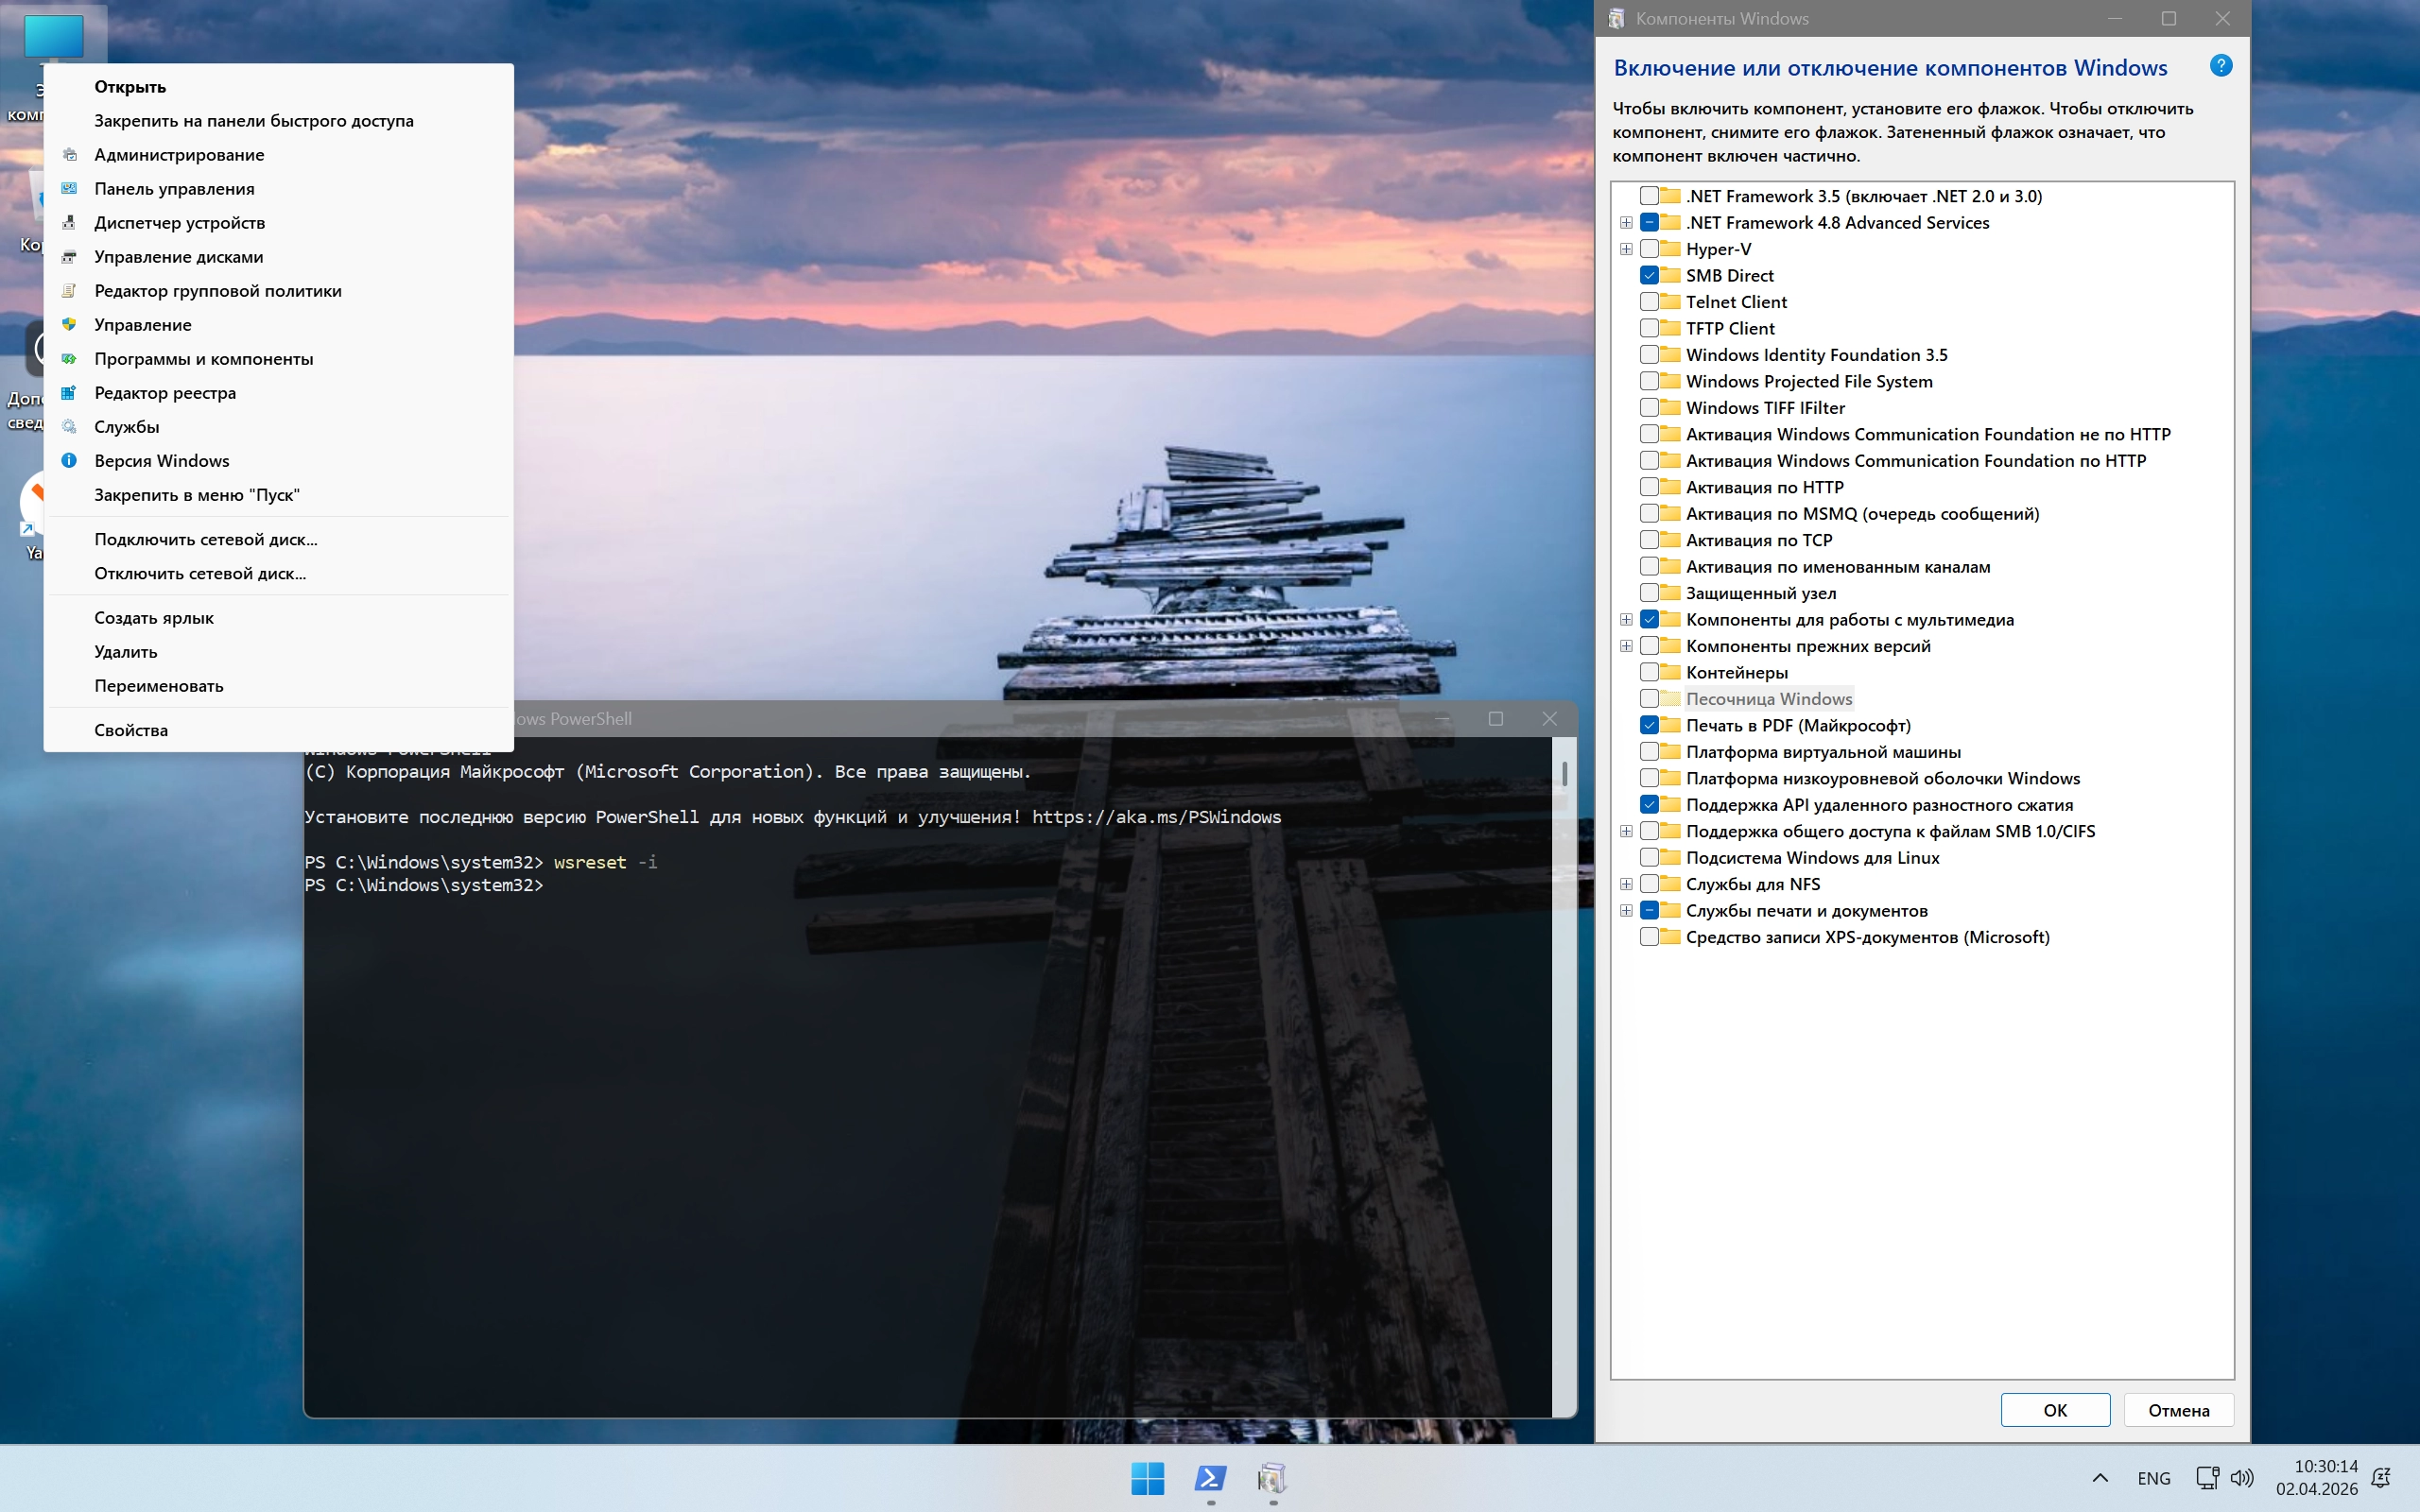2420x1512 pixels.
Task: Open notification center bell icon
Action: [2381, 1477]
